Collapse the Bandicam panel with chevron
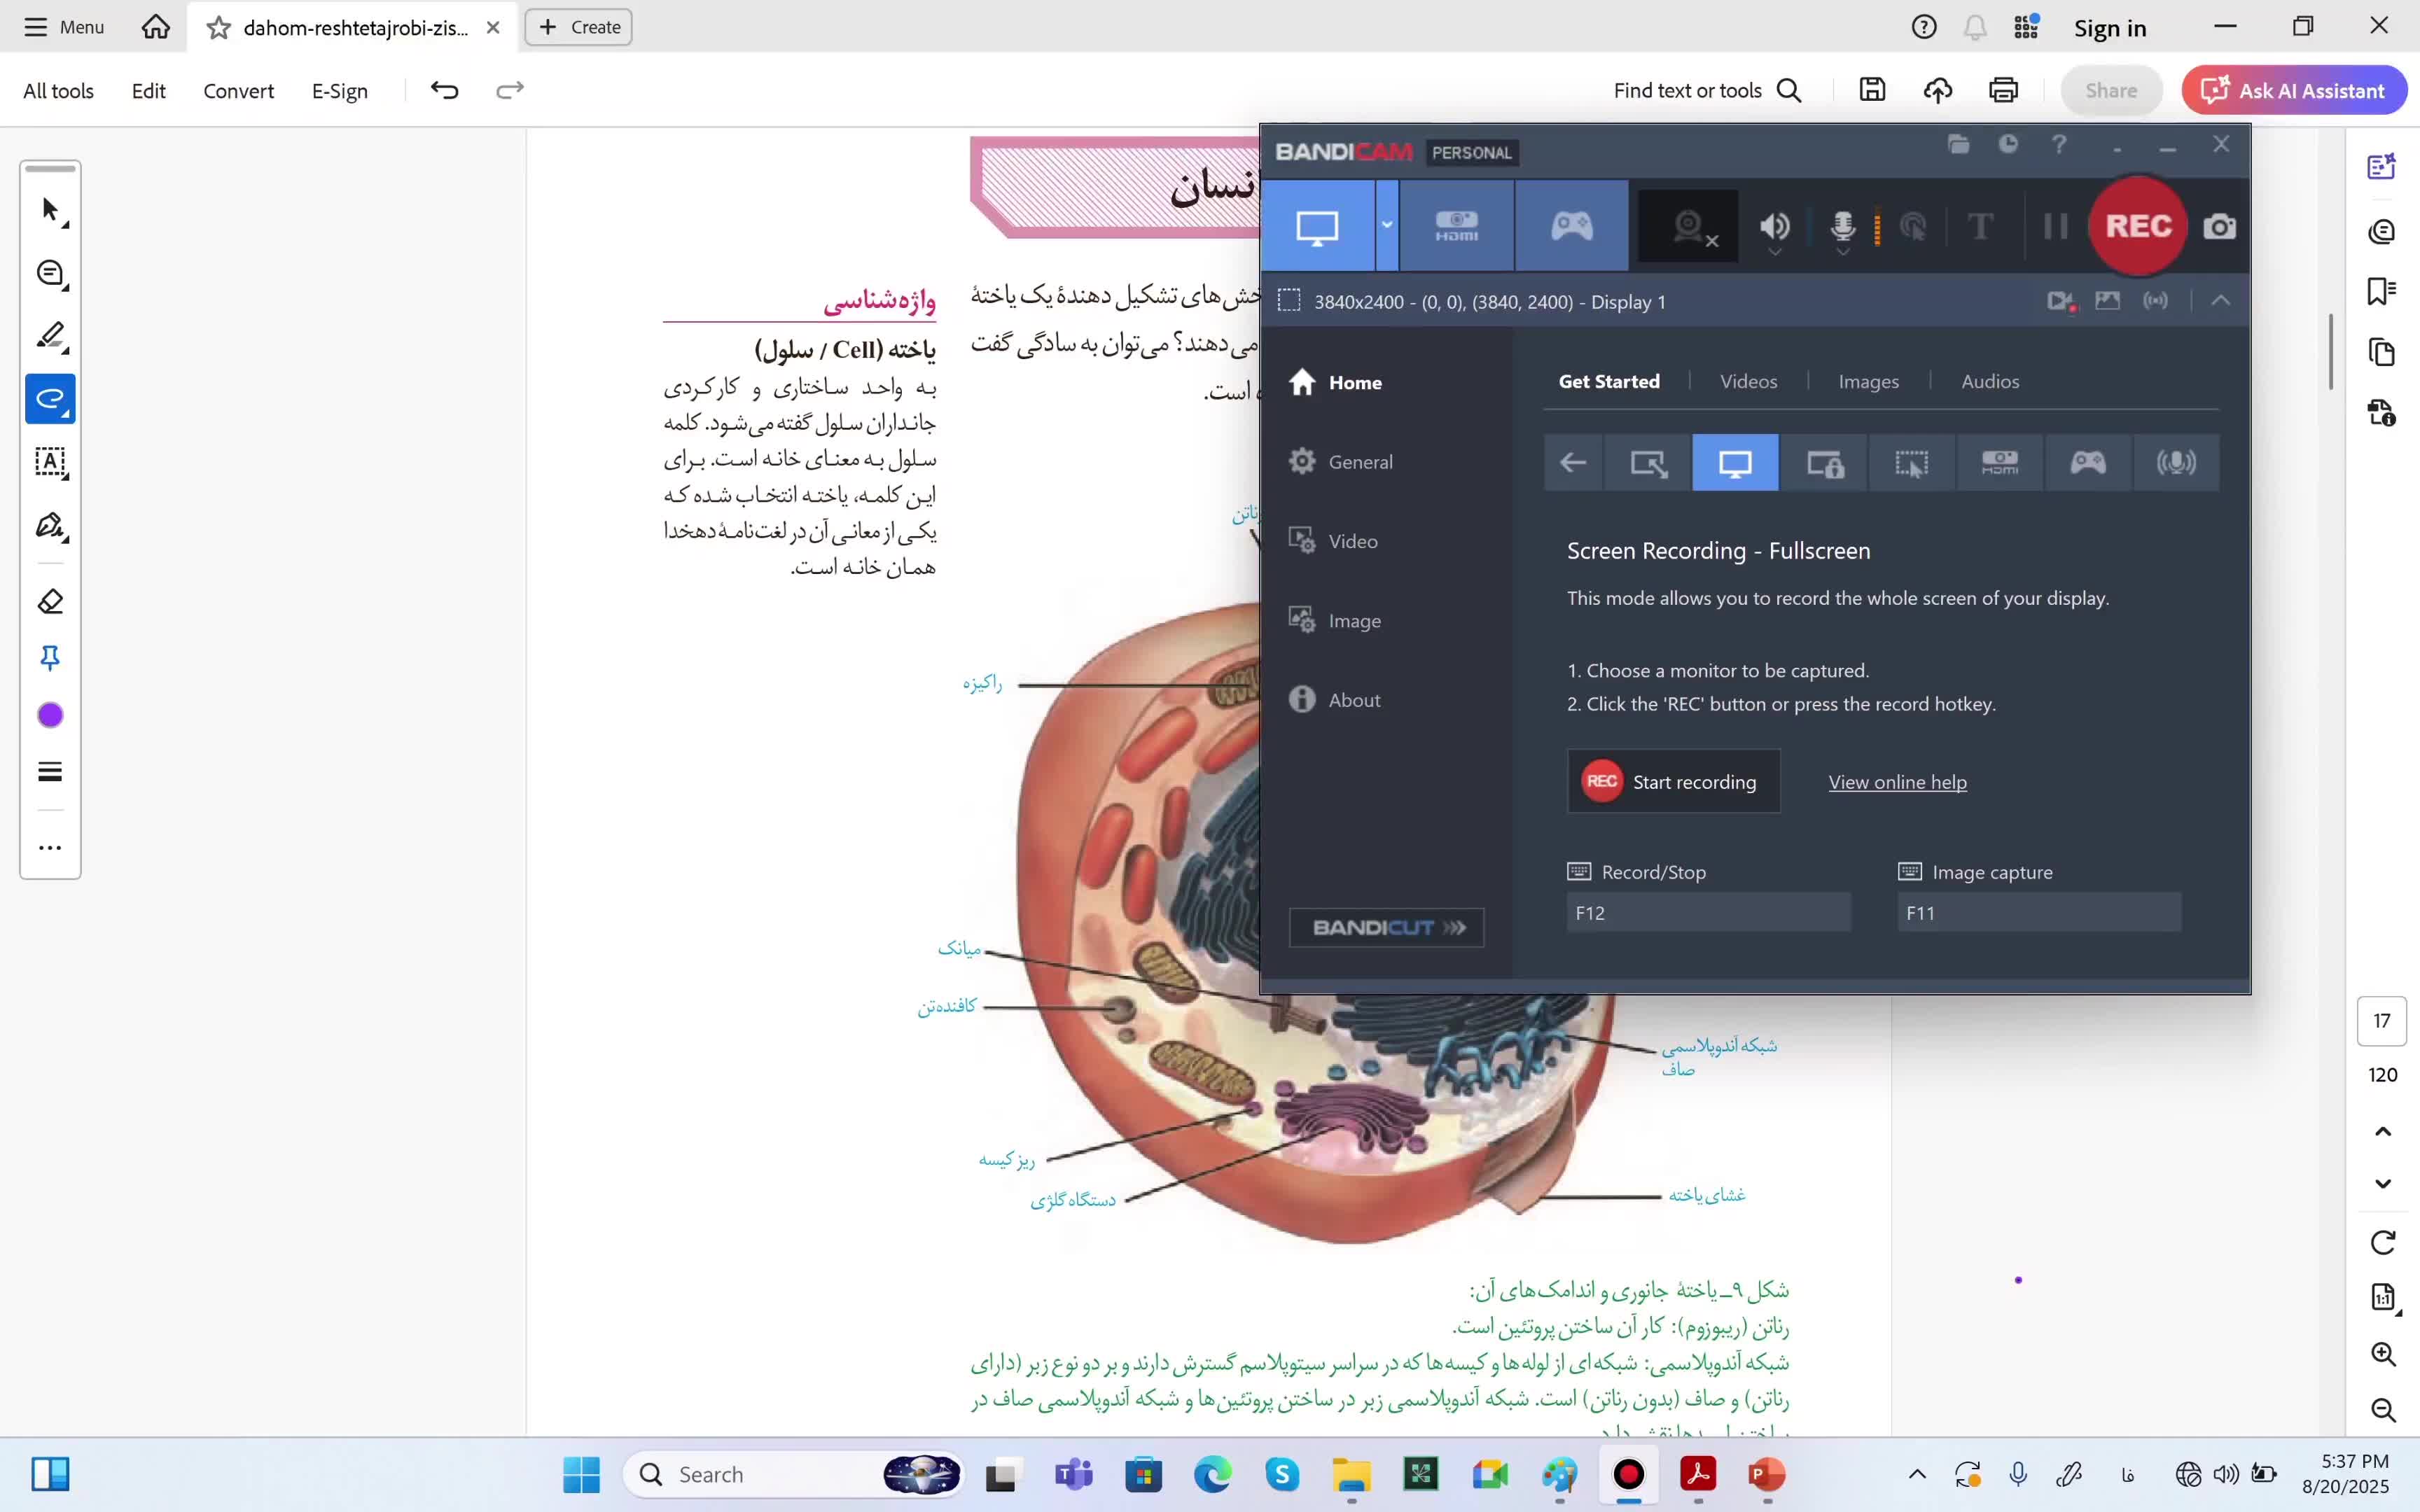Viewport: 2420px width, 1512px height. tap(2220, 301)
